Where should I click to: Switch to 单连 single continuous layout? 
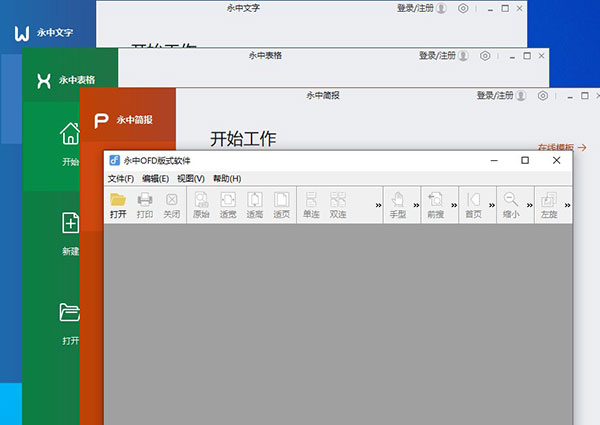(x=311, y=204)
